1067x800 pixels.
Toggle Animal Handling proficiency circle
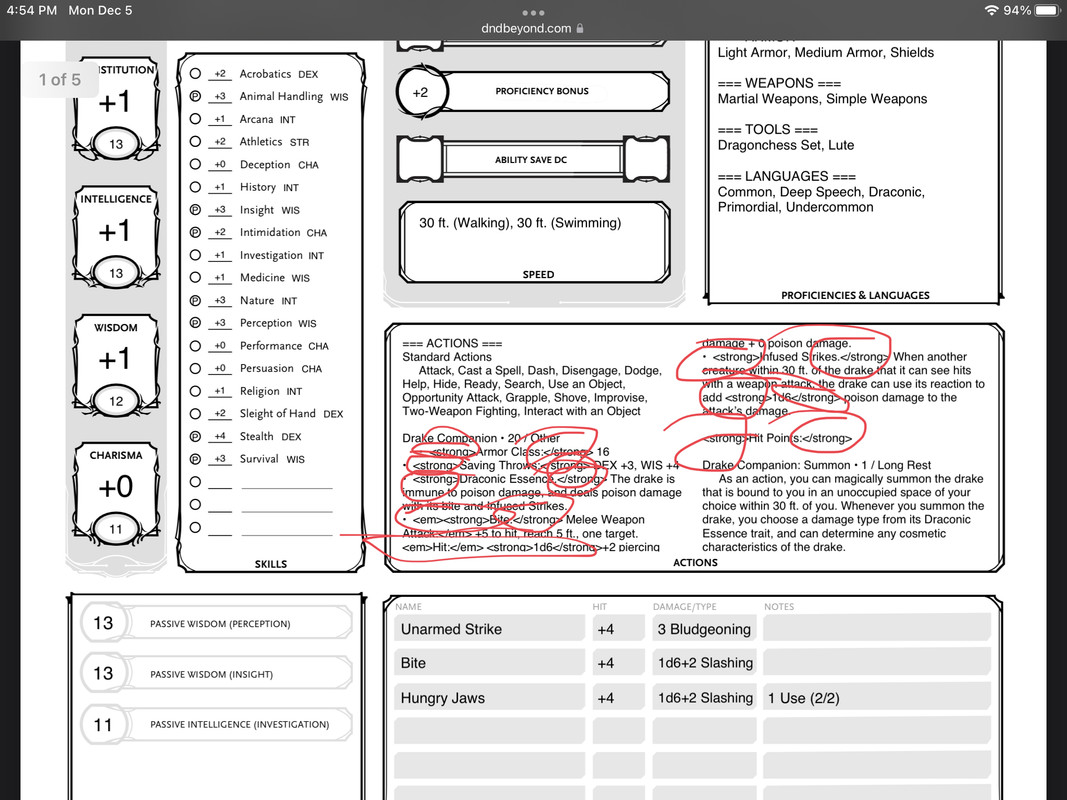(x=195, y=96)
